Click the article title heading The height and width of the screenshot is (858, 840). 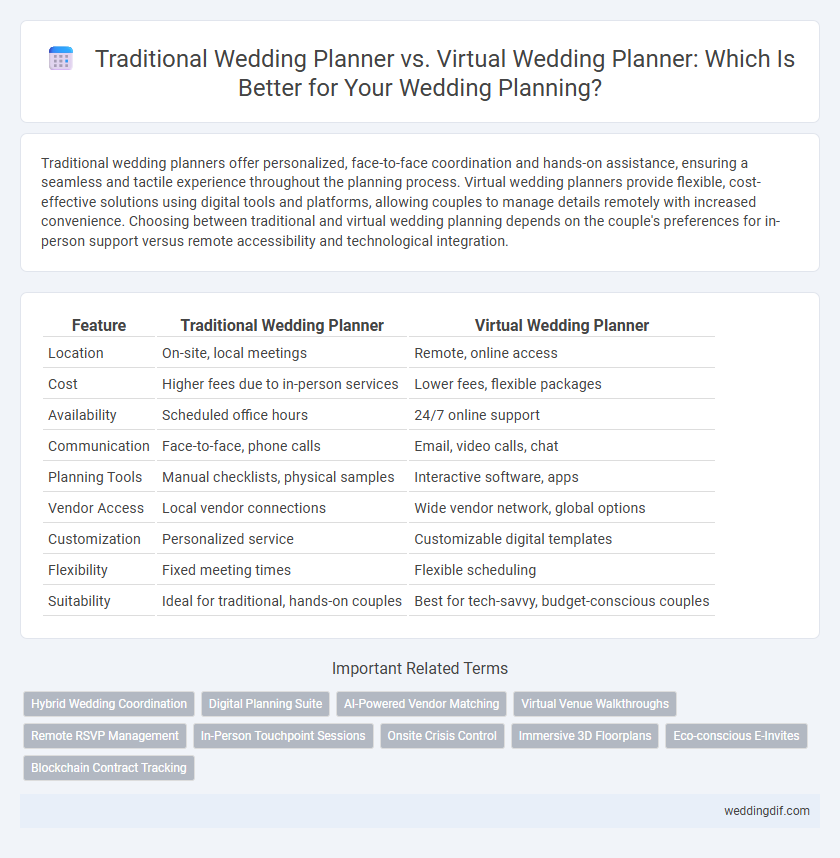pyautogui.click(x=444, y=73)
